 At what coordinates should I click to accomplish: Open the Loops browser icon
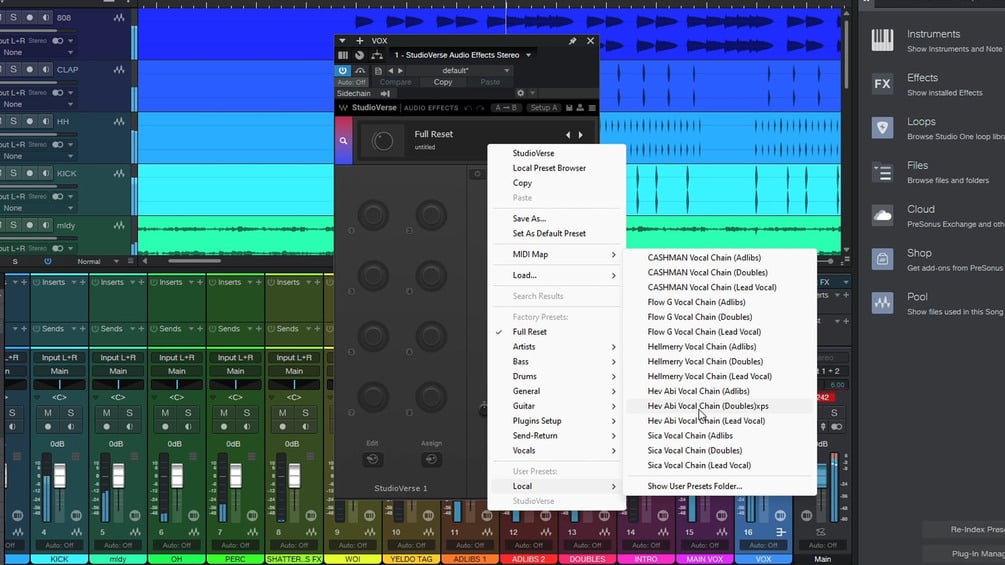pyautogui.click(x=883, y=127)
